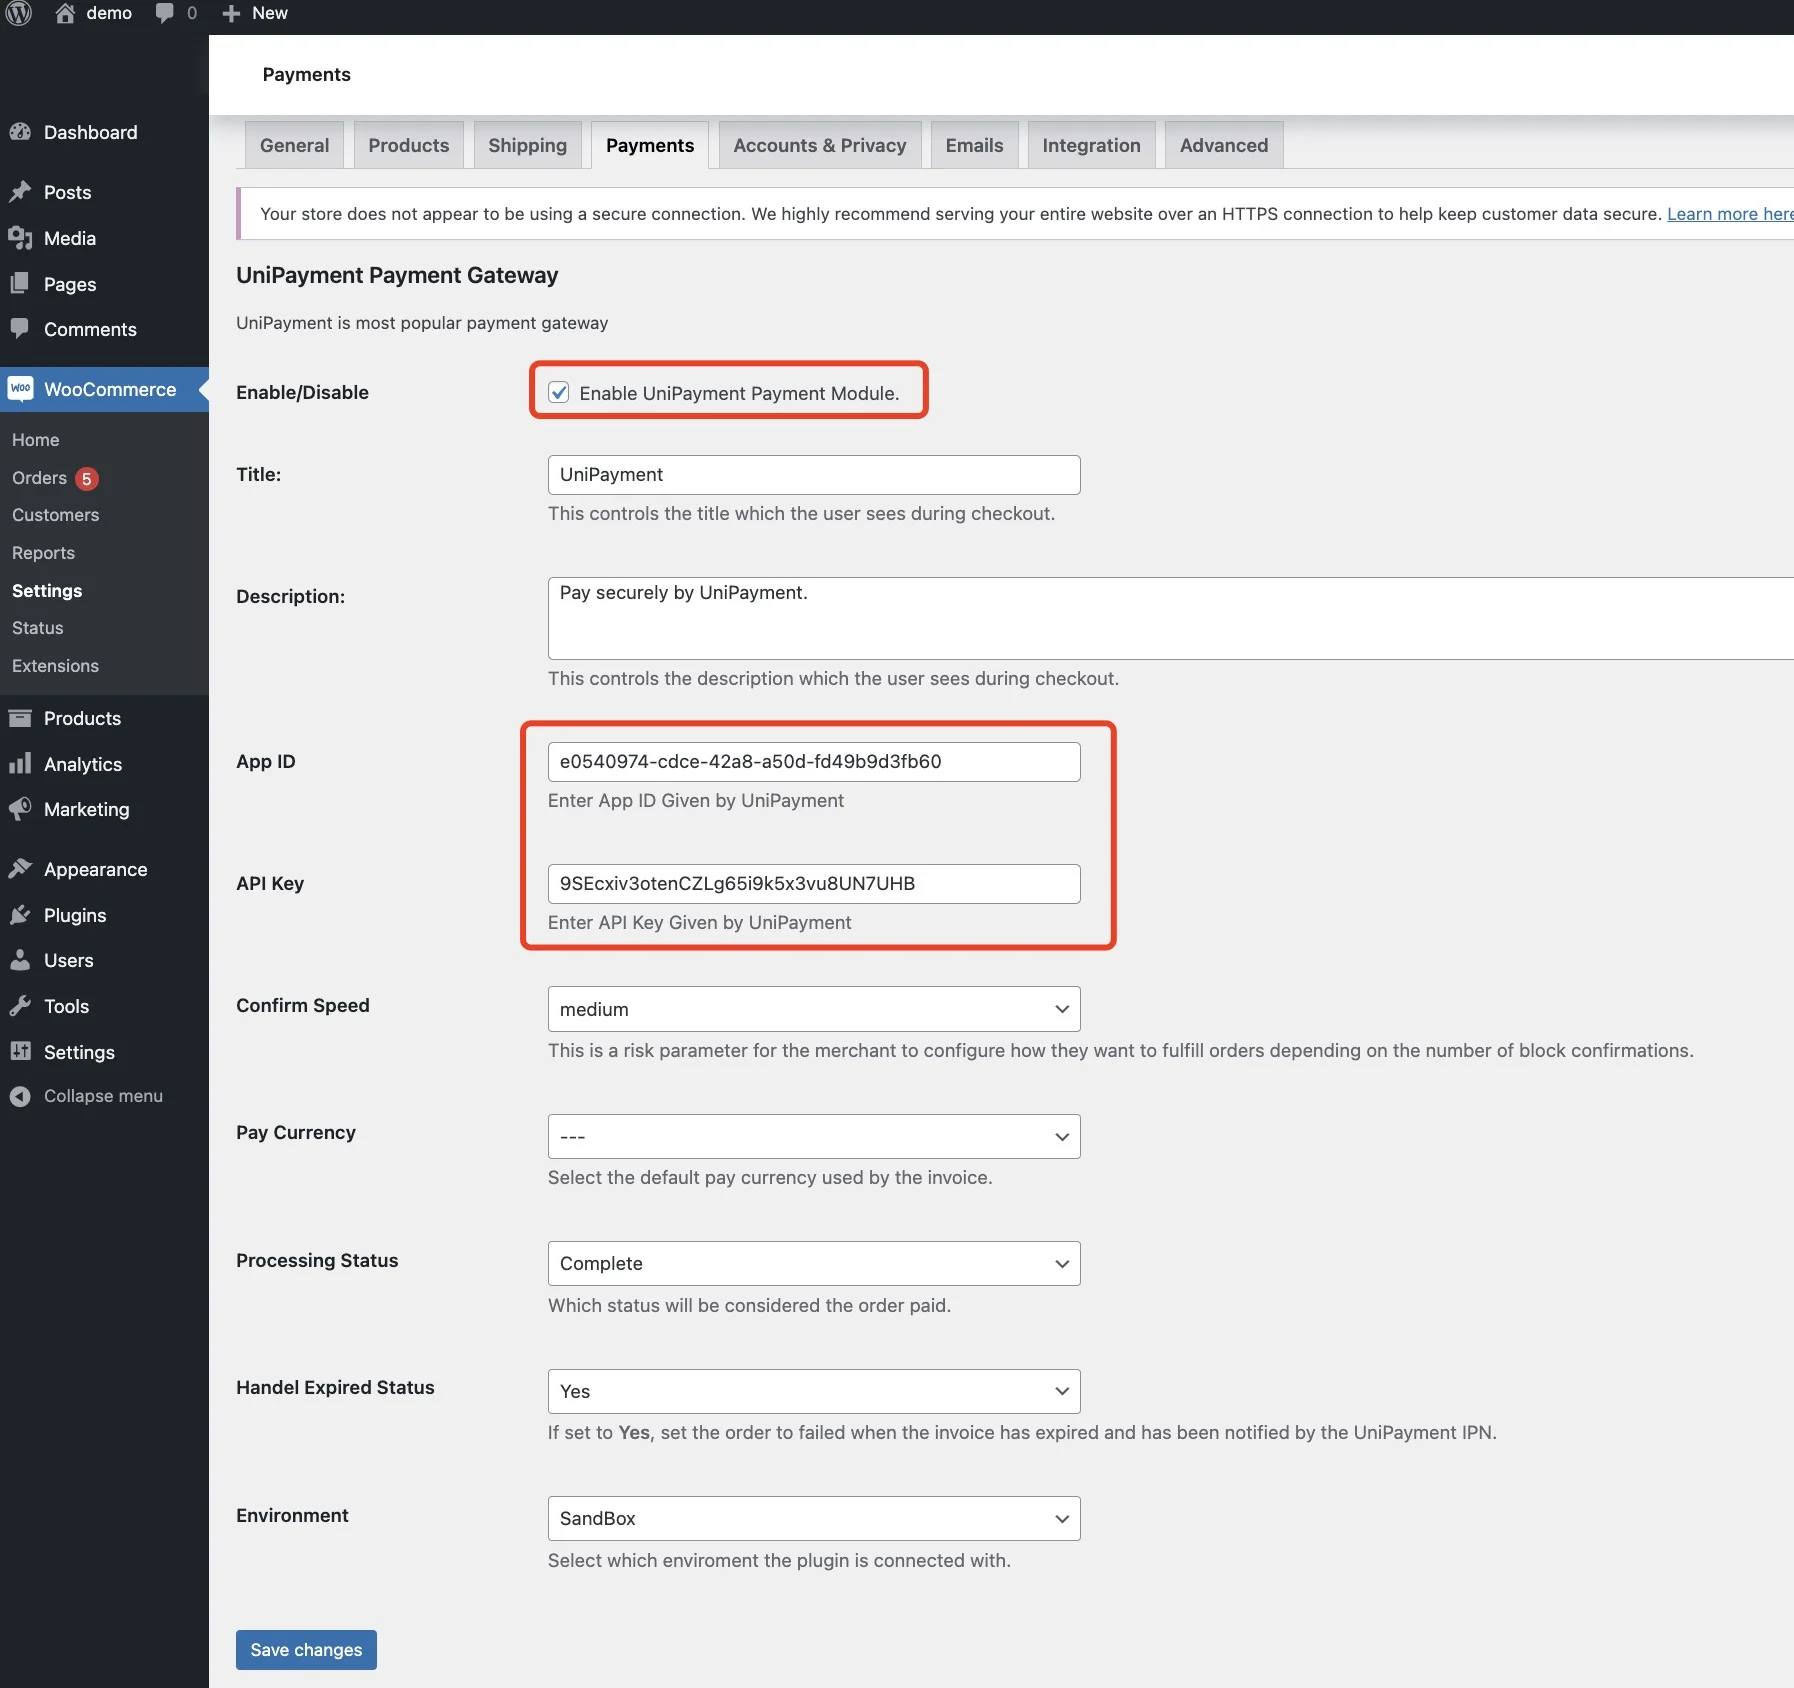This screenshot has height=1688, width=1794.
Task: Open WooCommerce Customers submenu item
Action: [56, 515]
